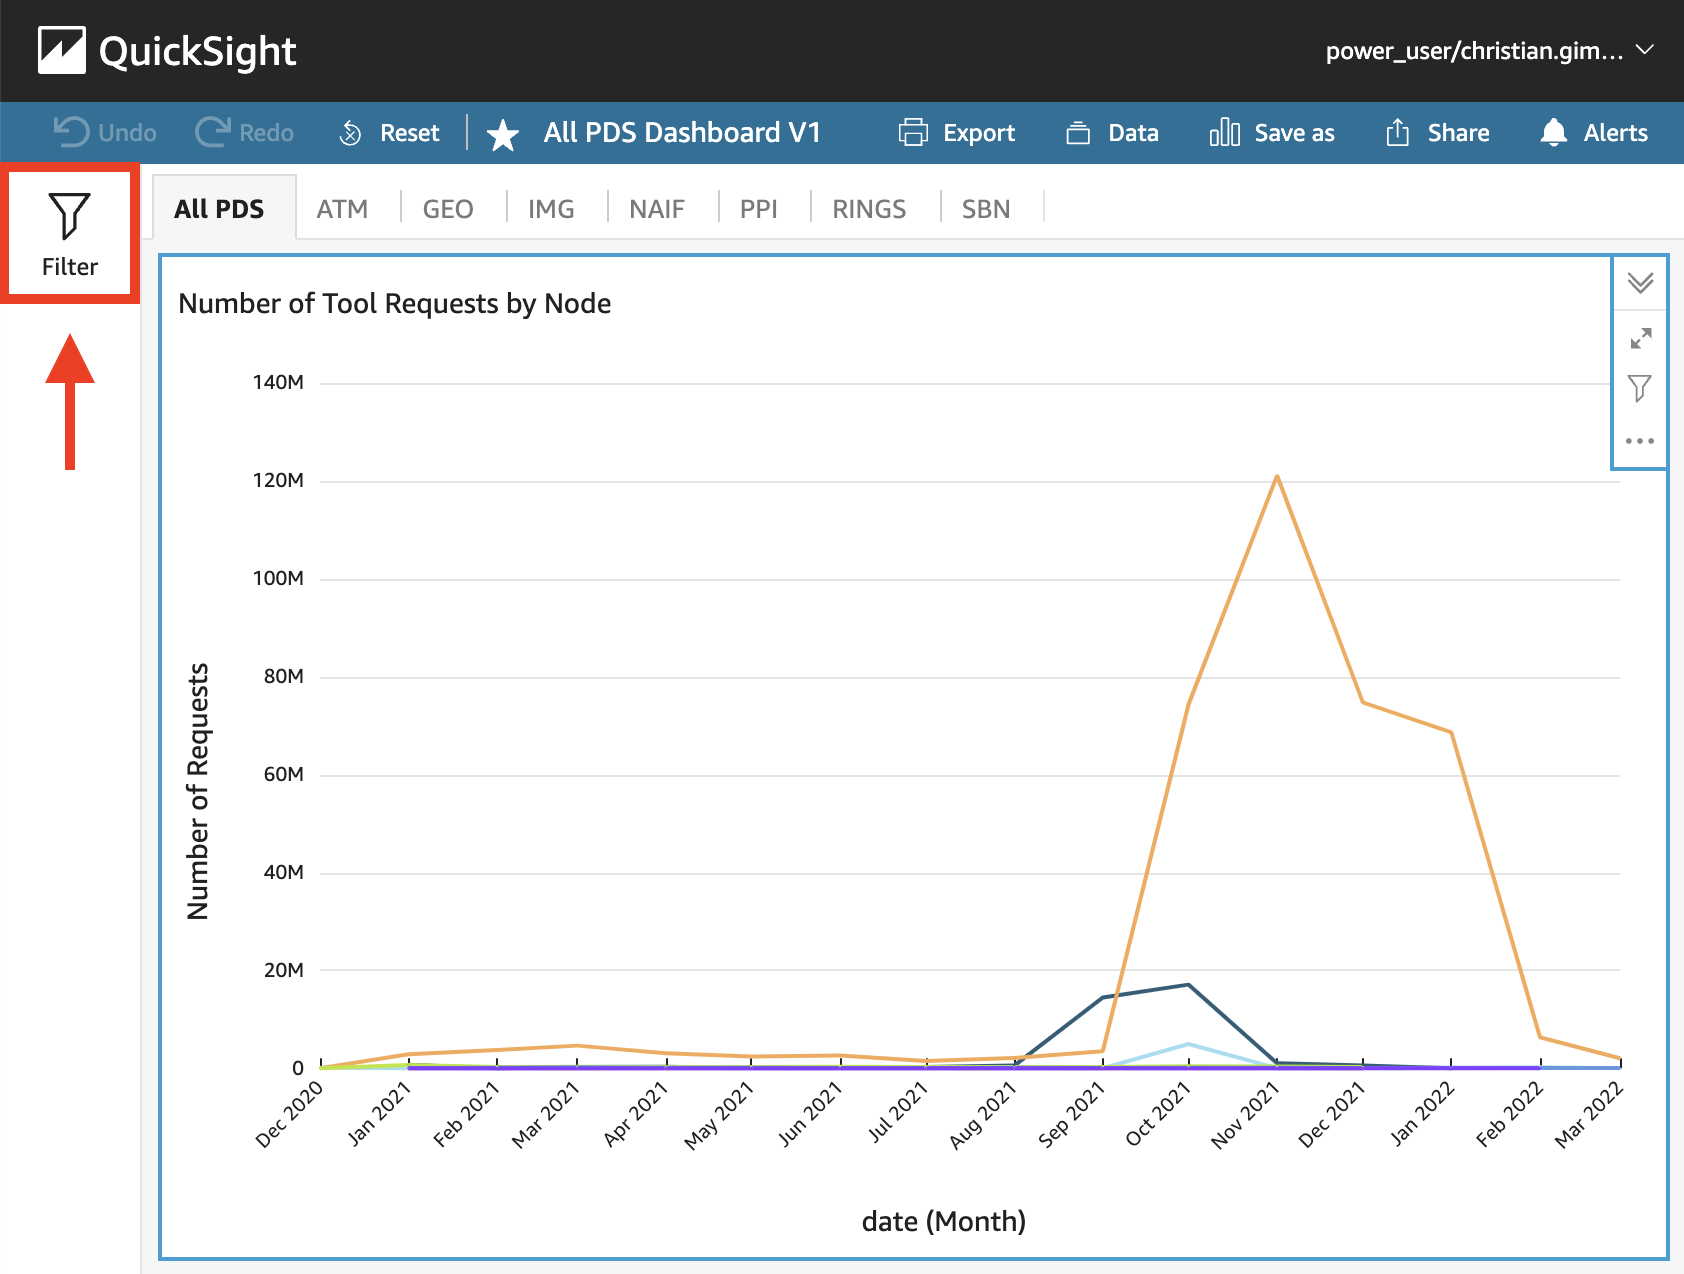
Task: Click the Alerts bell icon
Action: tap(1554, 133)
